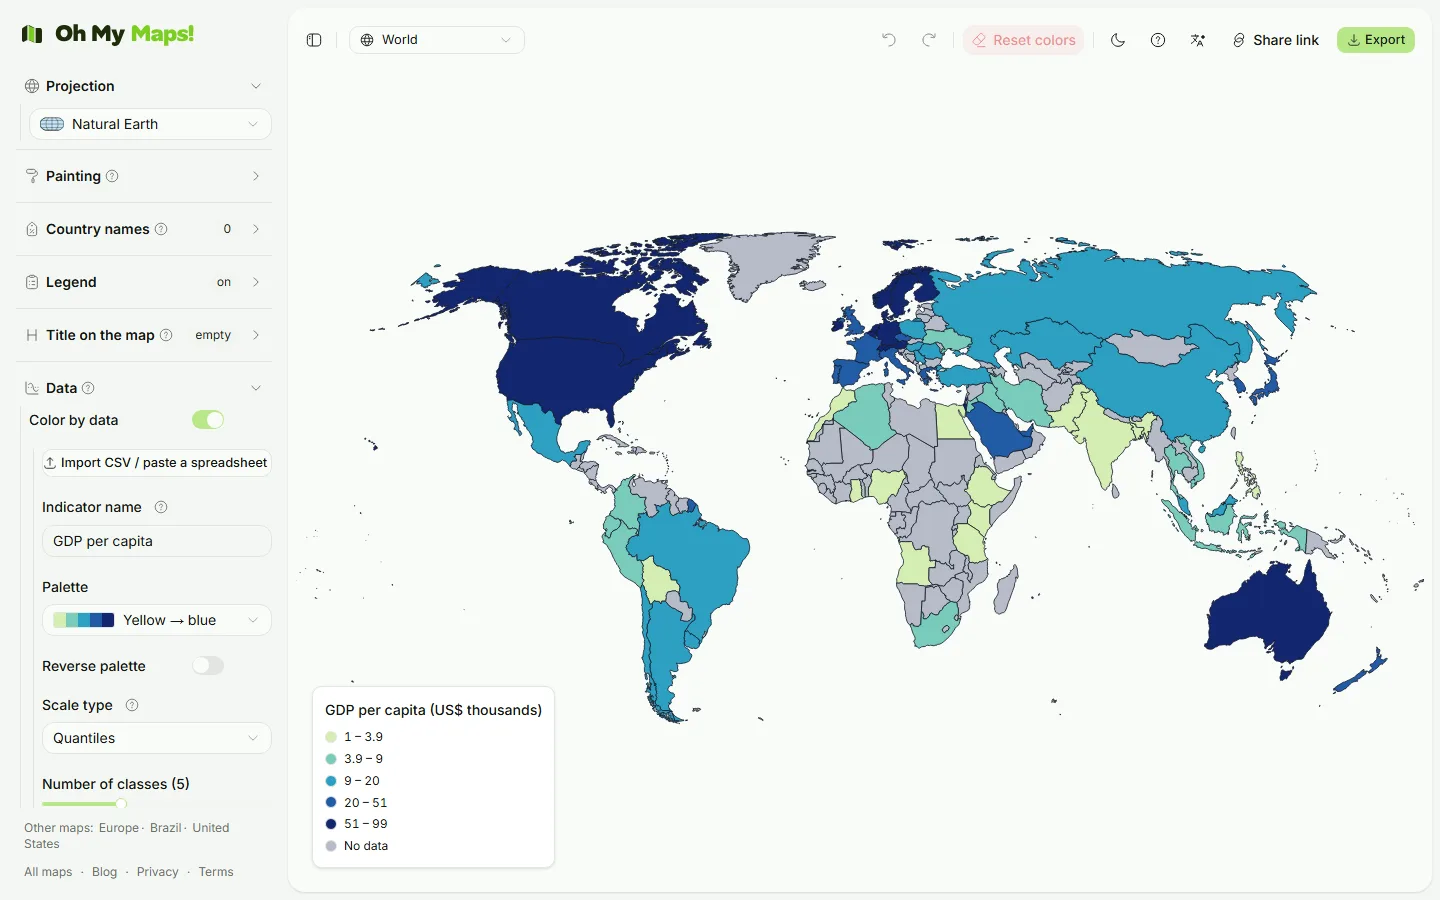Open the Country names section
Screen dimensions: 1440x900
[144, 229]
